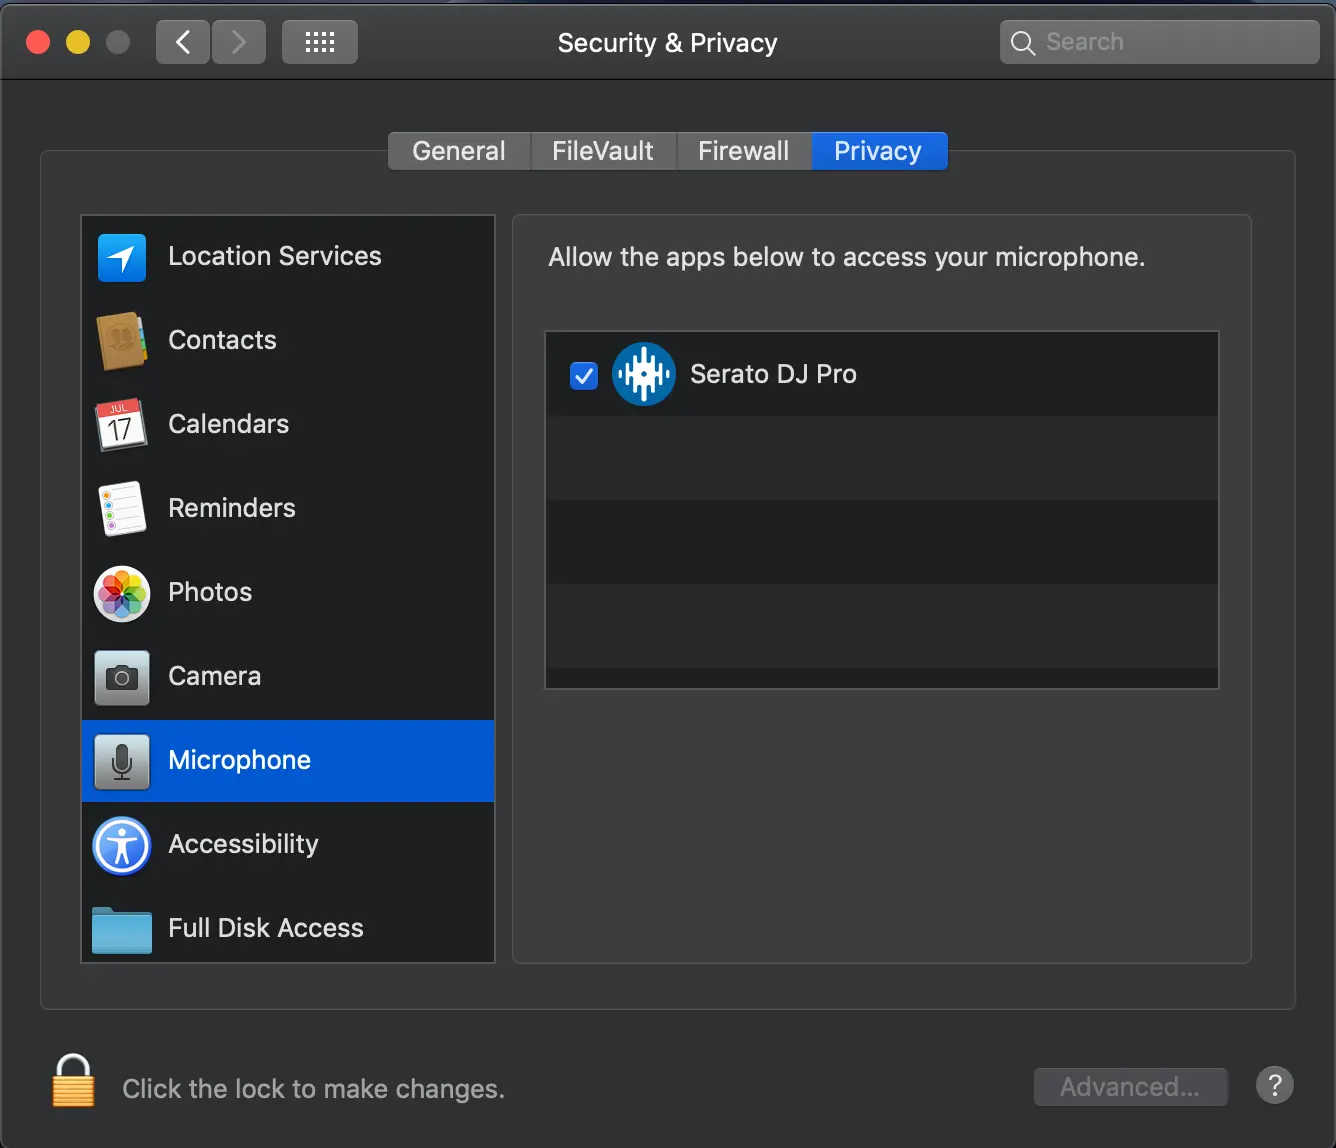
Task: Click the lock to make changes
Action: 73,1082
